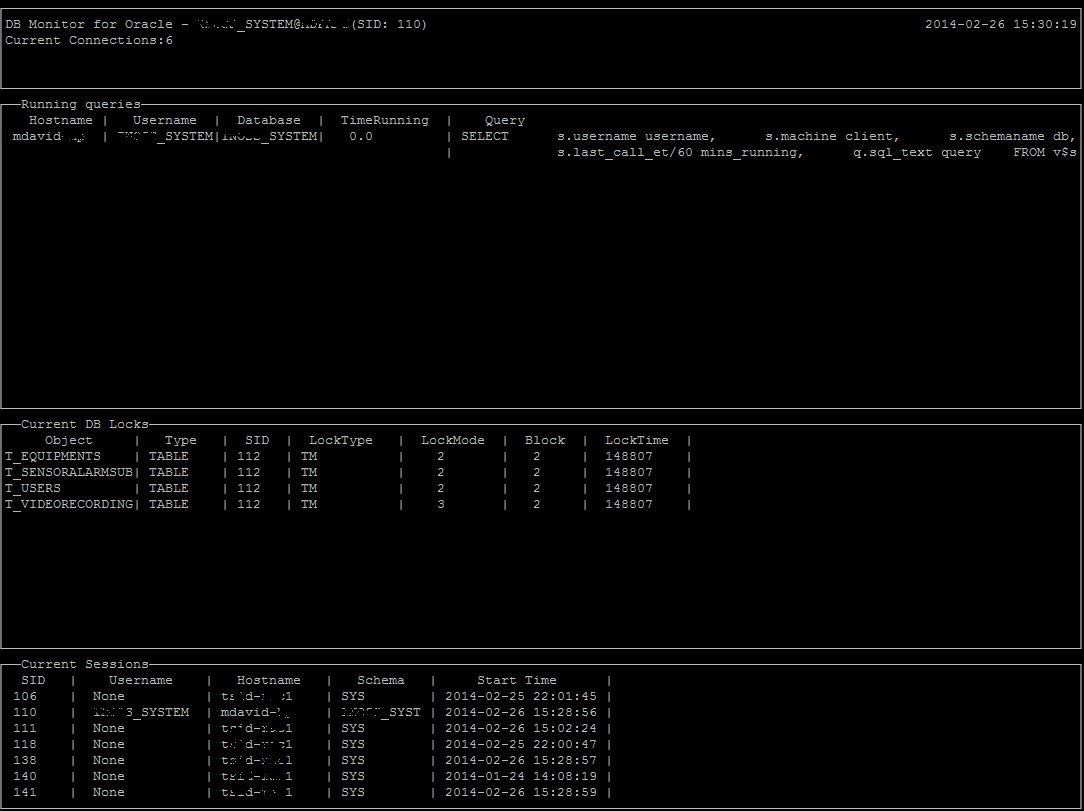The image size is (1084, 811).
Task: Select 'q.sql_text query' in the query
Action: (x=917, y=152)
